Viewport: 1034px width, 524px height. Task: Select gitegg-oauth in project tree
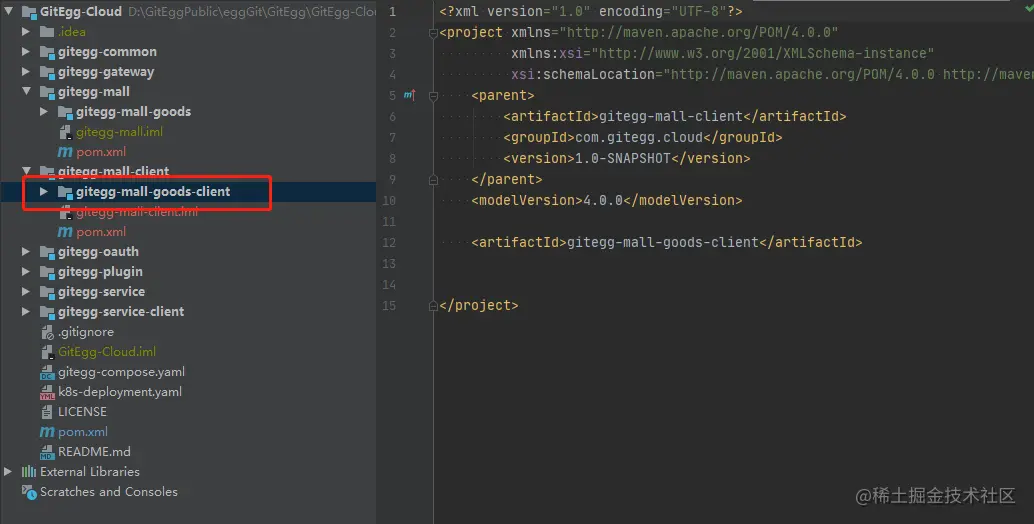point(98,251)
